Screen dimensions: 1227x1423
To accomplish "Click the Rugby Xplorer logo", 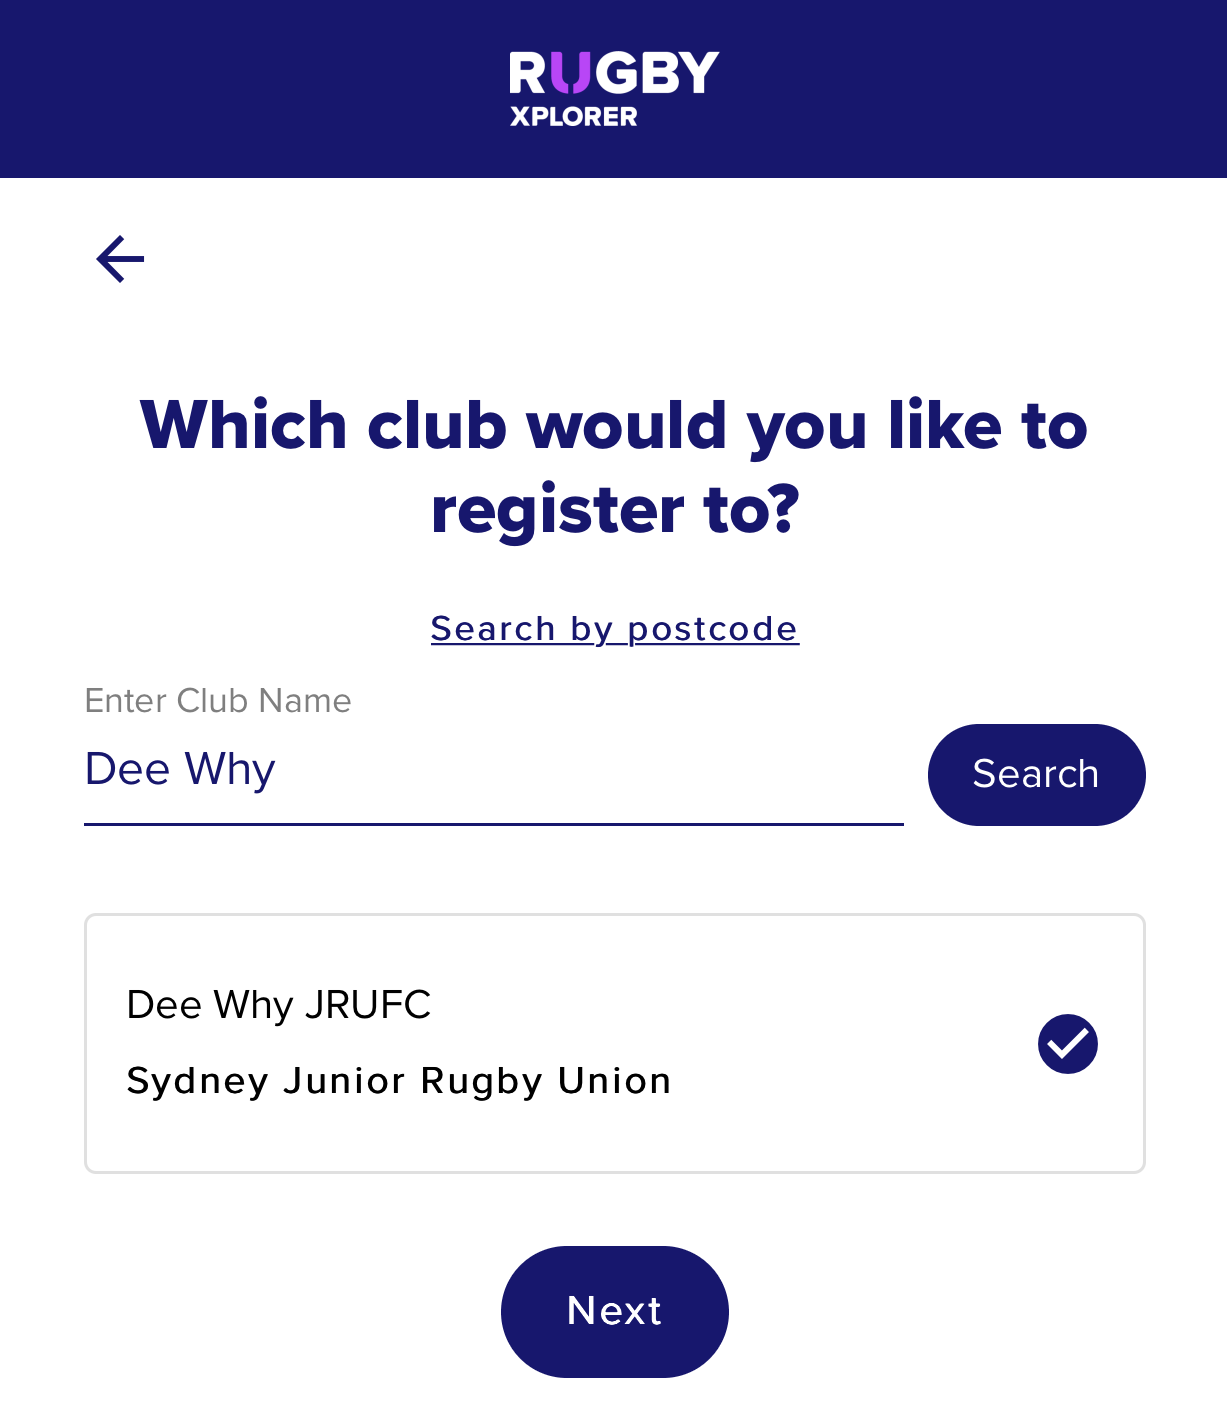I will (614, 89).
